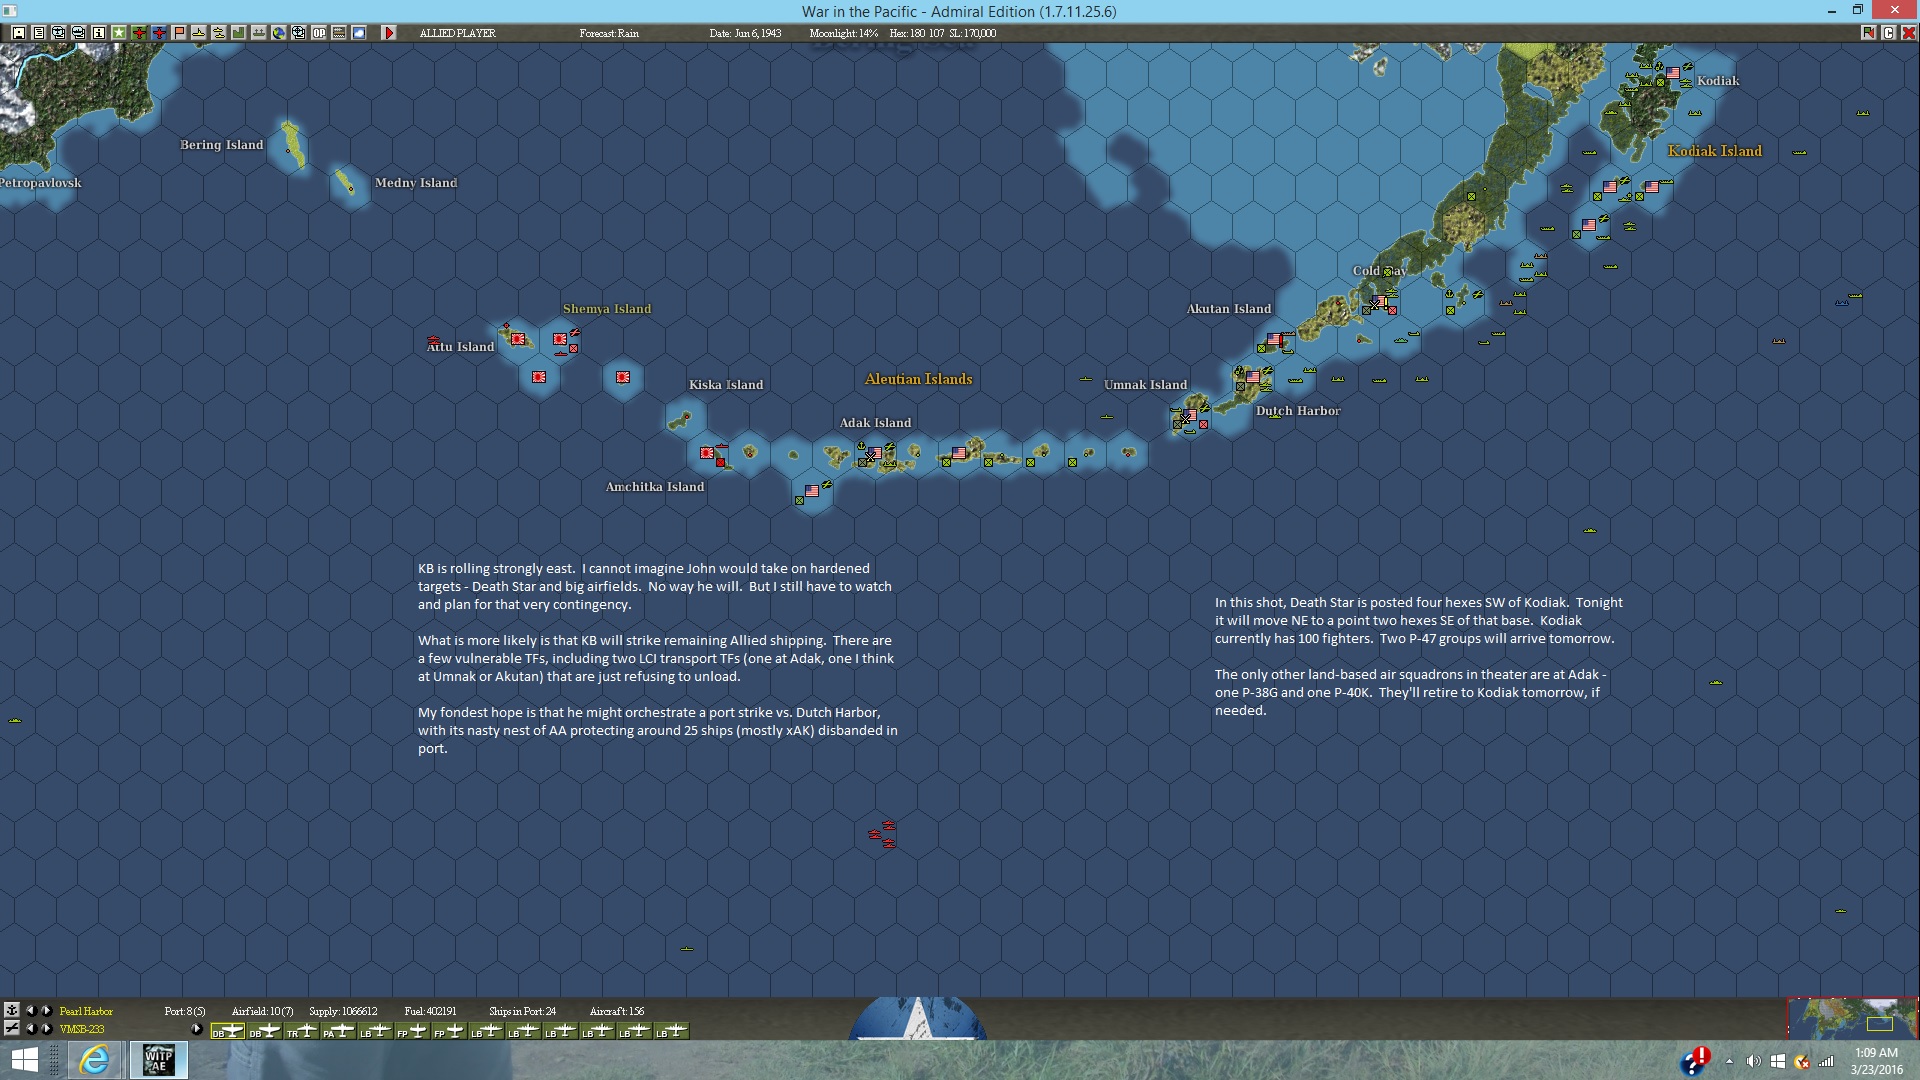Click the US flag at Kodiak
Viewport: 1920px width, 1080px height.
tap(1673, 73)
